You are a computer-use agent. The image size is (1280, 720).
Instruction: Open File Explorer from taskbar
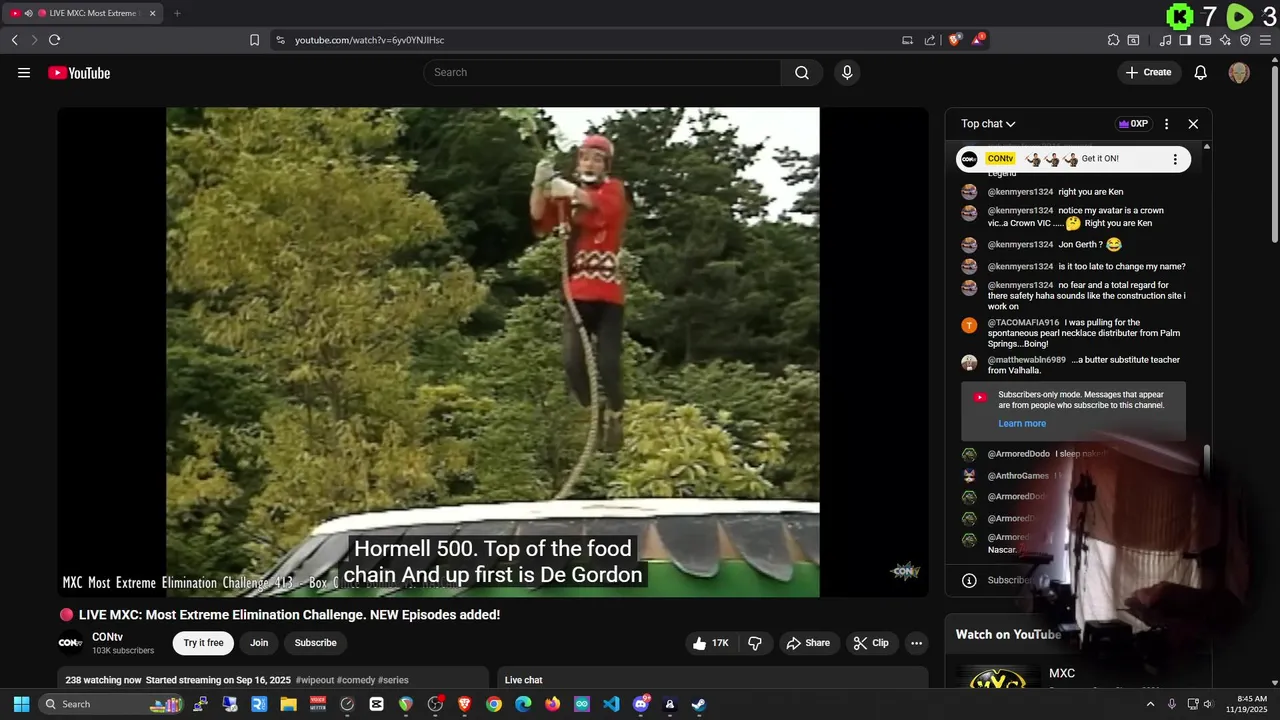(x=288, y=704)
